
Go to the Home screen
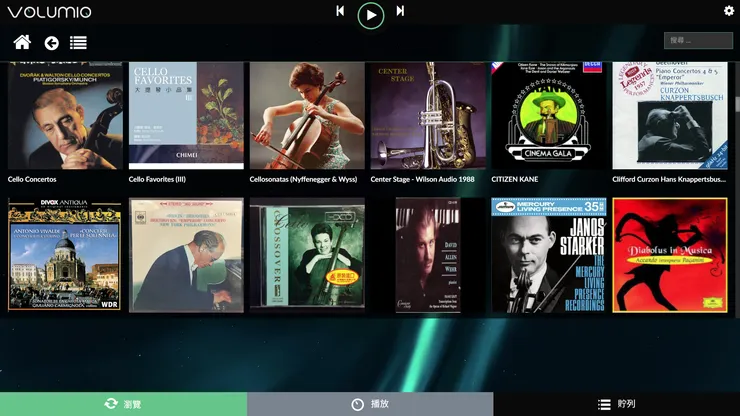22,42
